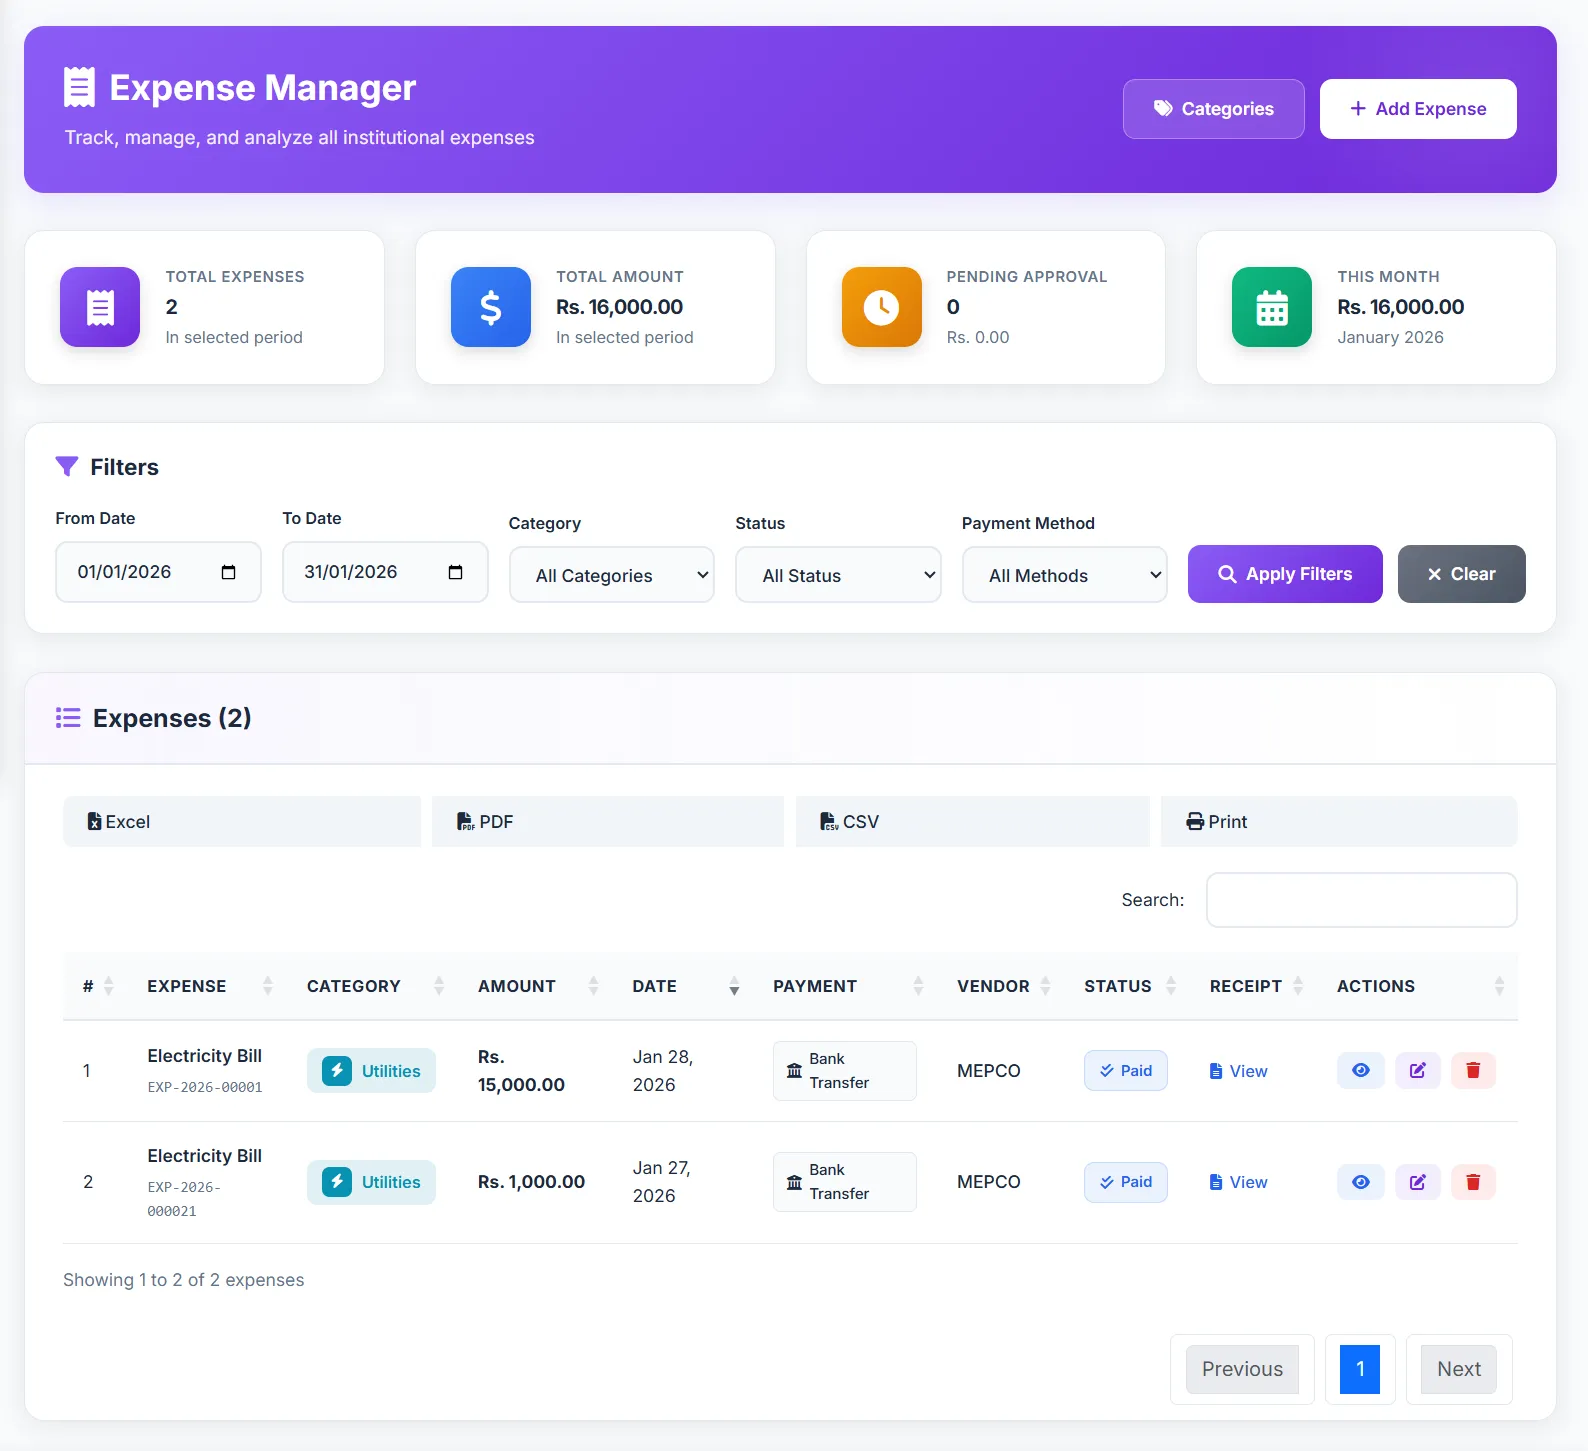
Task: Delete the Rs. 1,000.00 Electricity Bill expense
Action: 1472,1182
